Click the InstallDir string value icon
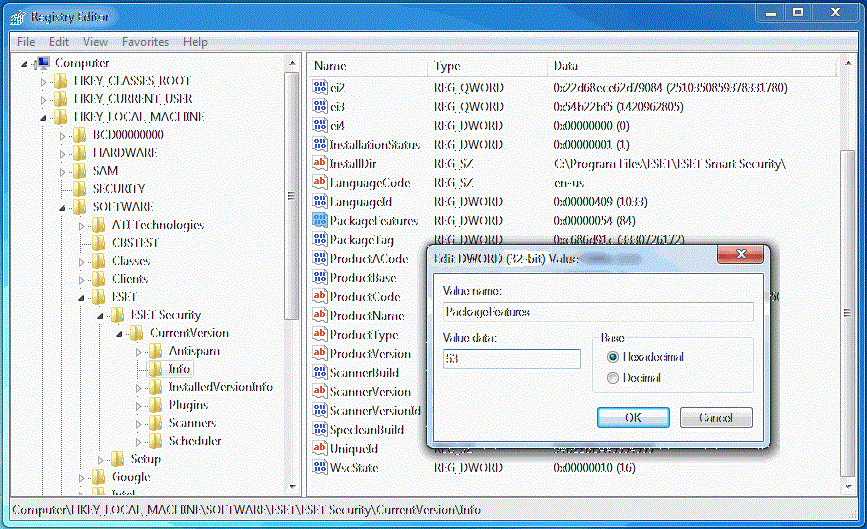The image size is (867, 529). 320,164
